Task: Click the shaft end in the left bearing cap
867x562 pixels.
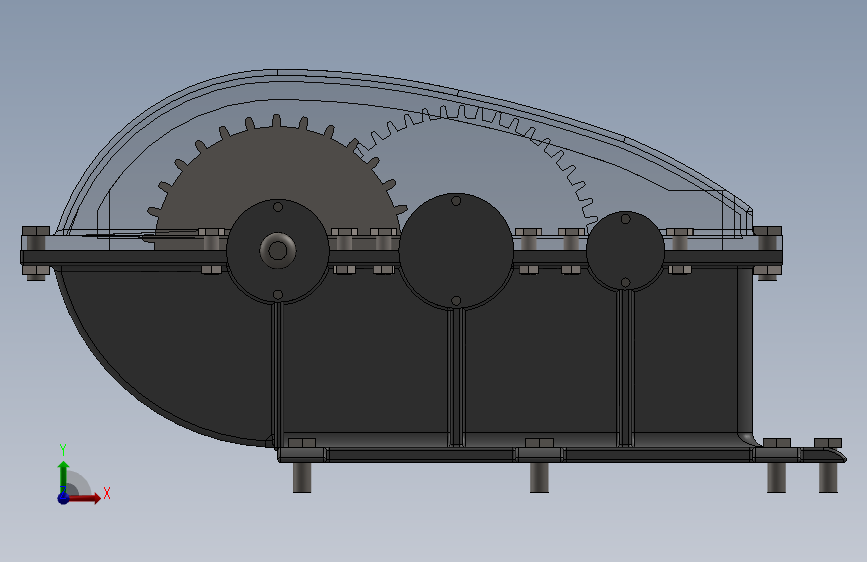Action: (278, 250)
